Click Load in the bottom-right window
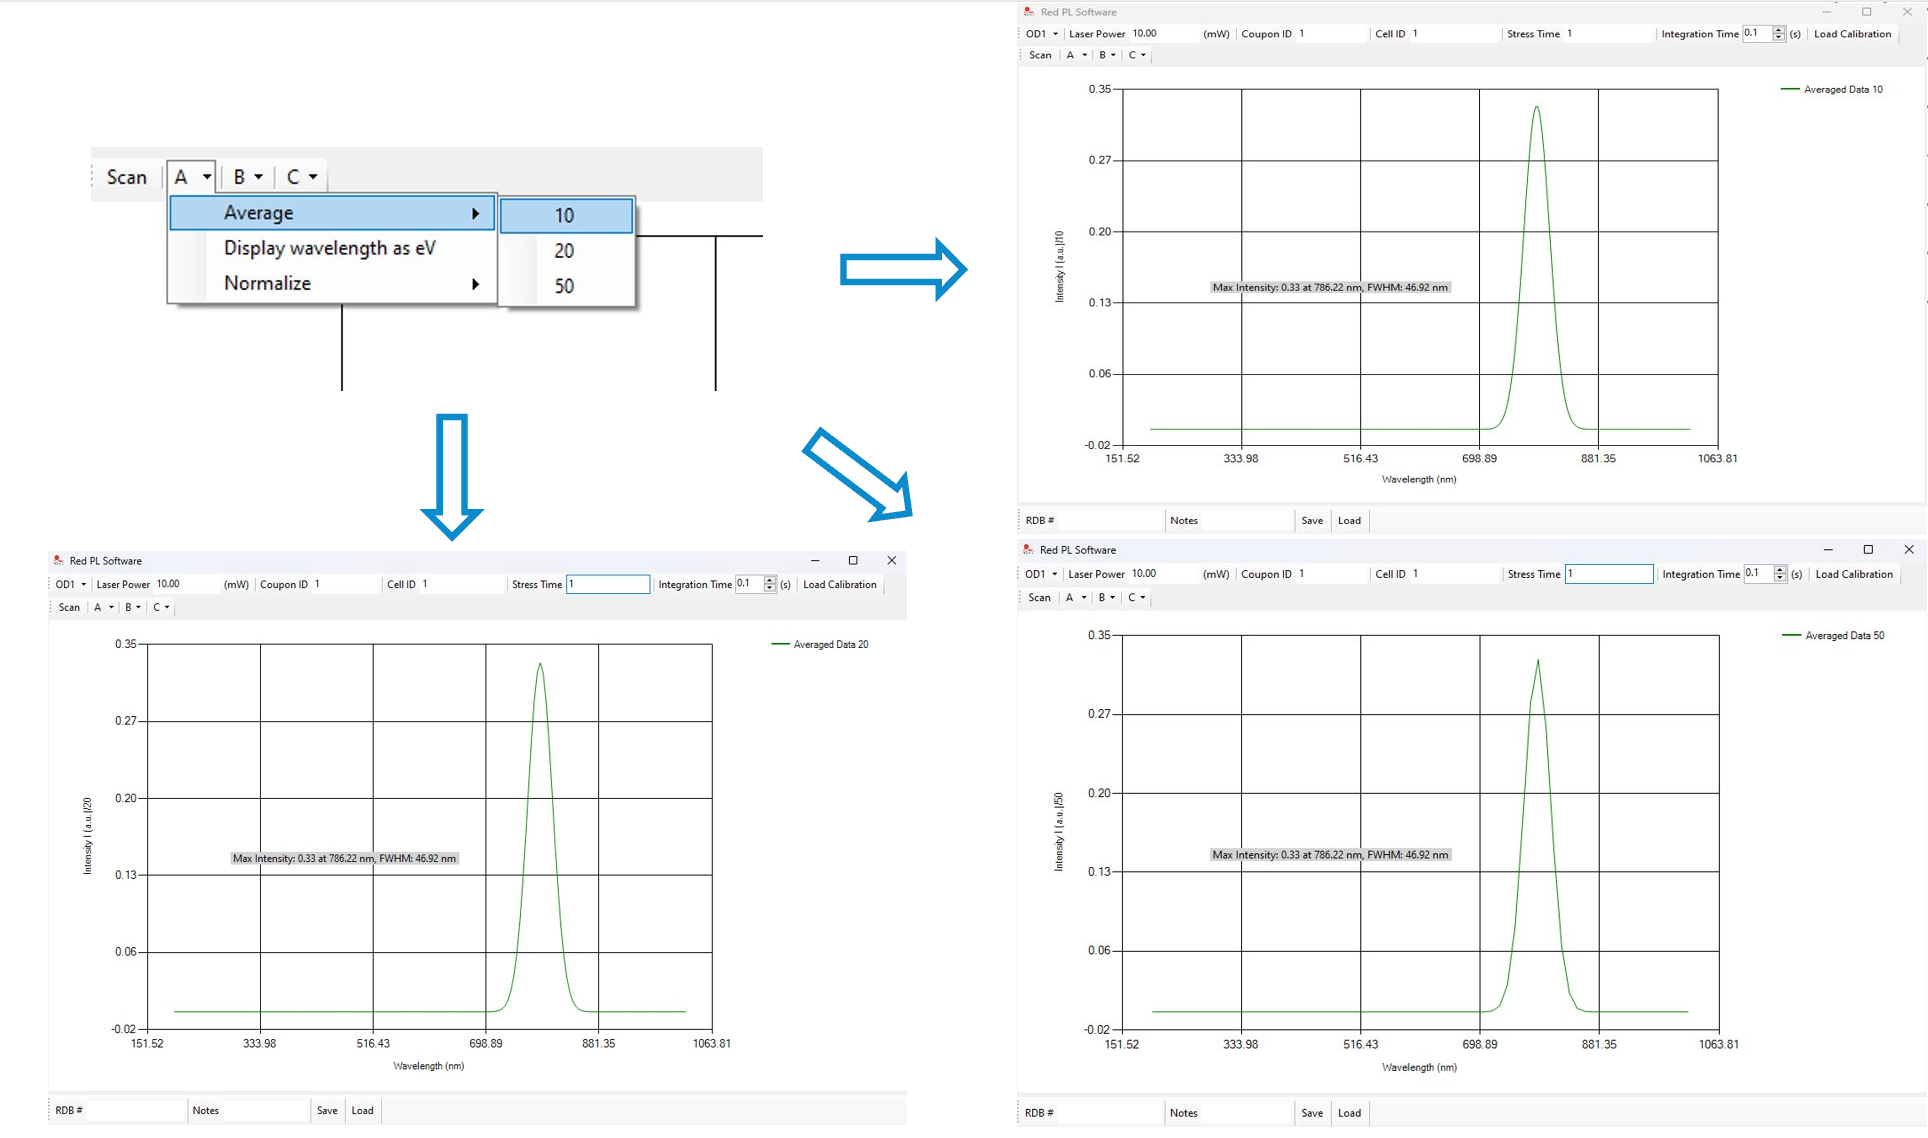 (x=1349, y=1113)
